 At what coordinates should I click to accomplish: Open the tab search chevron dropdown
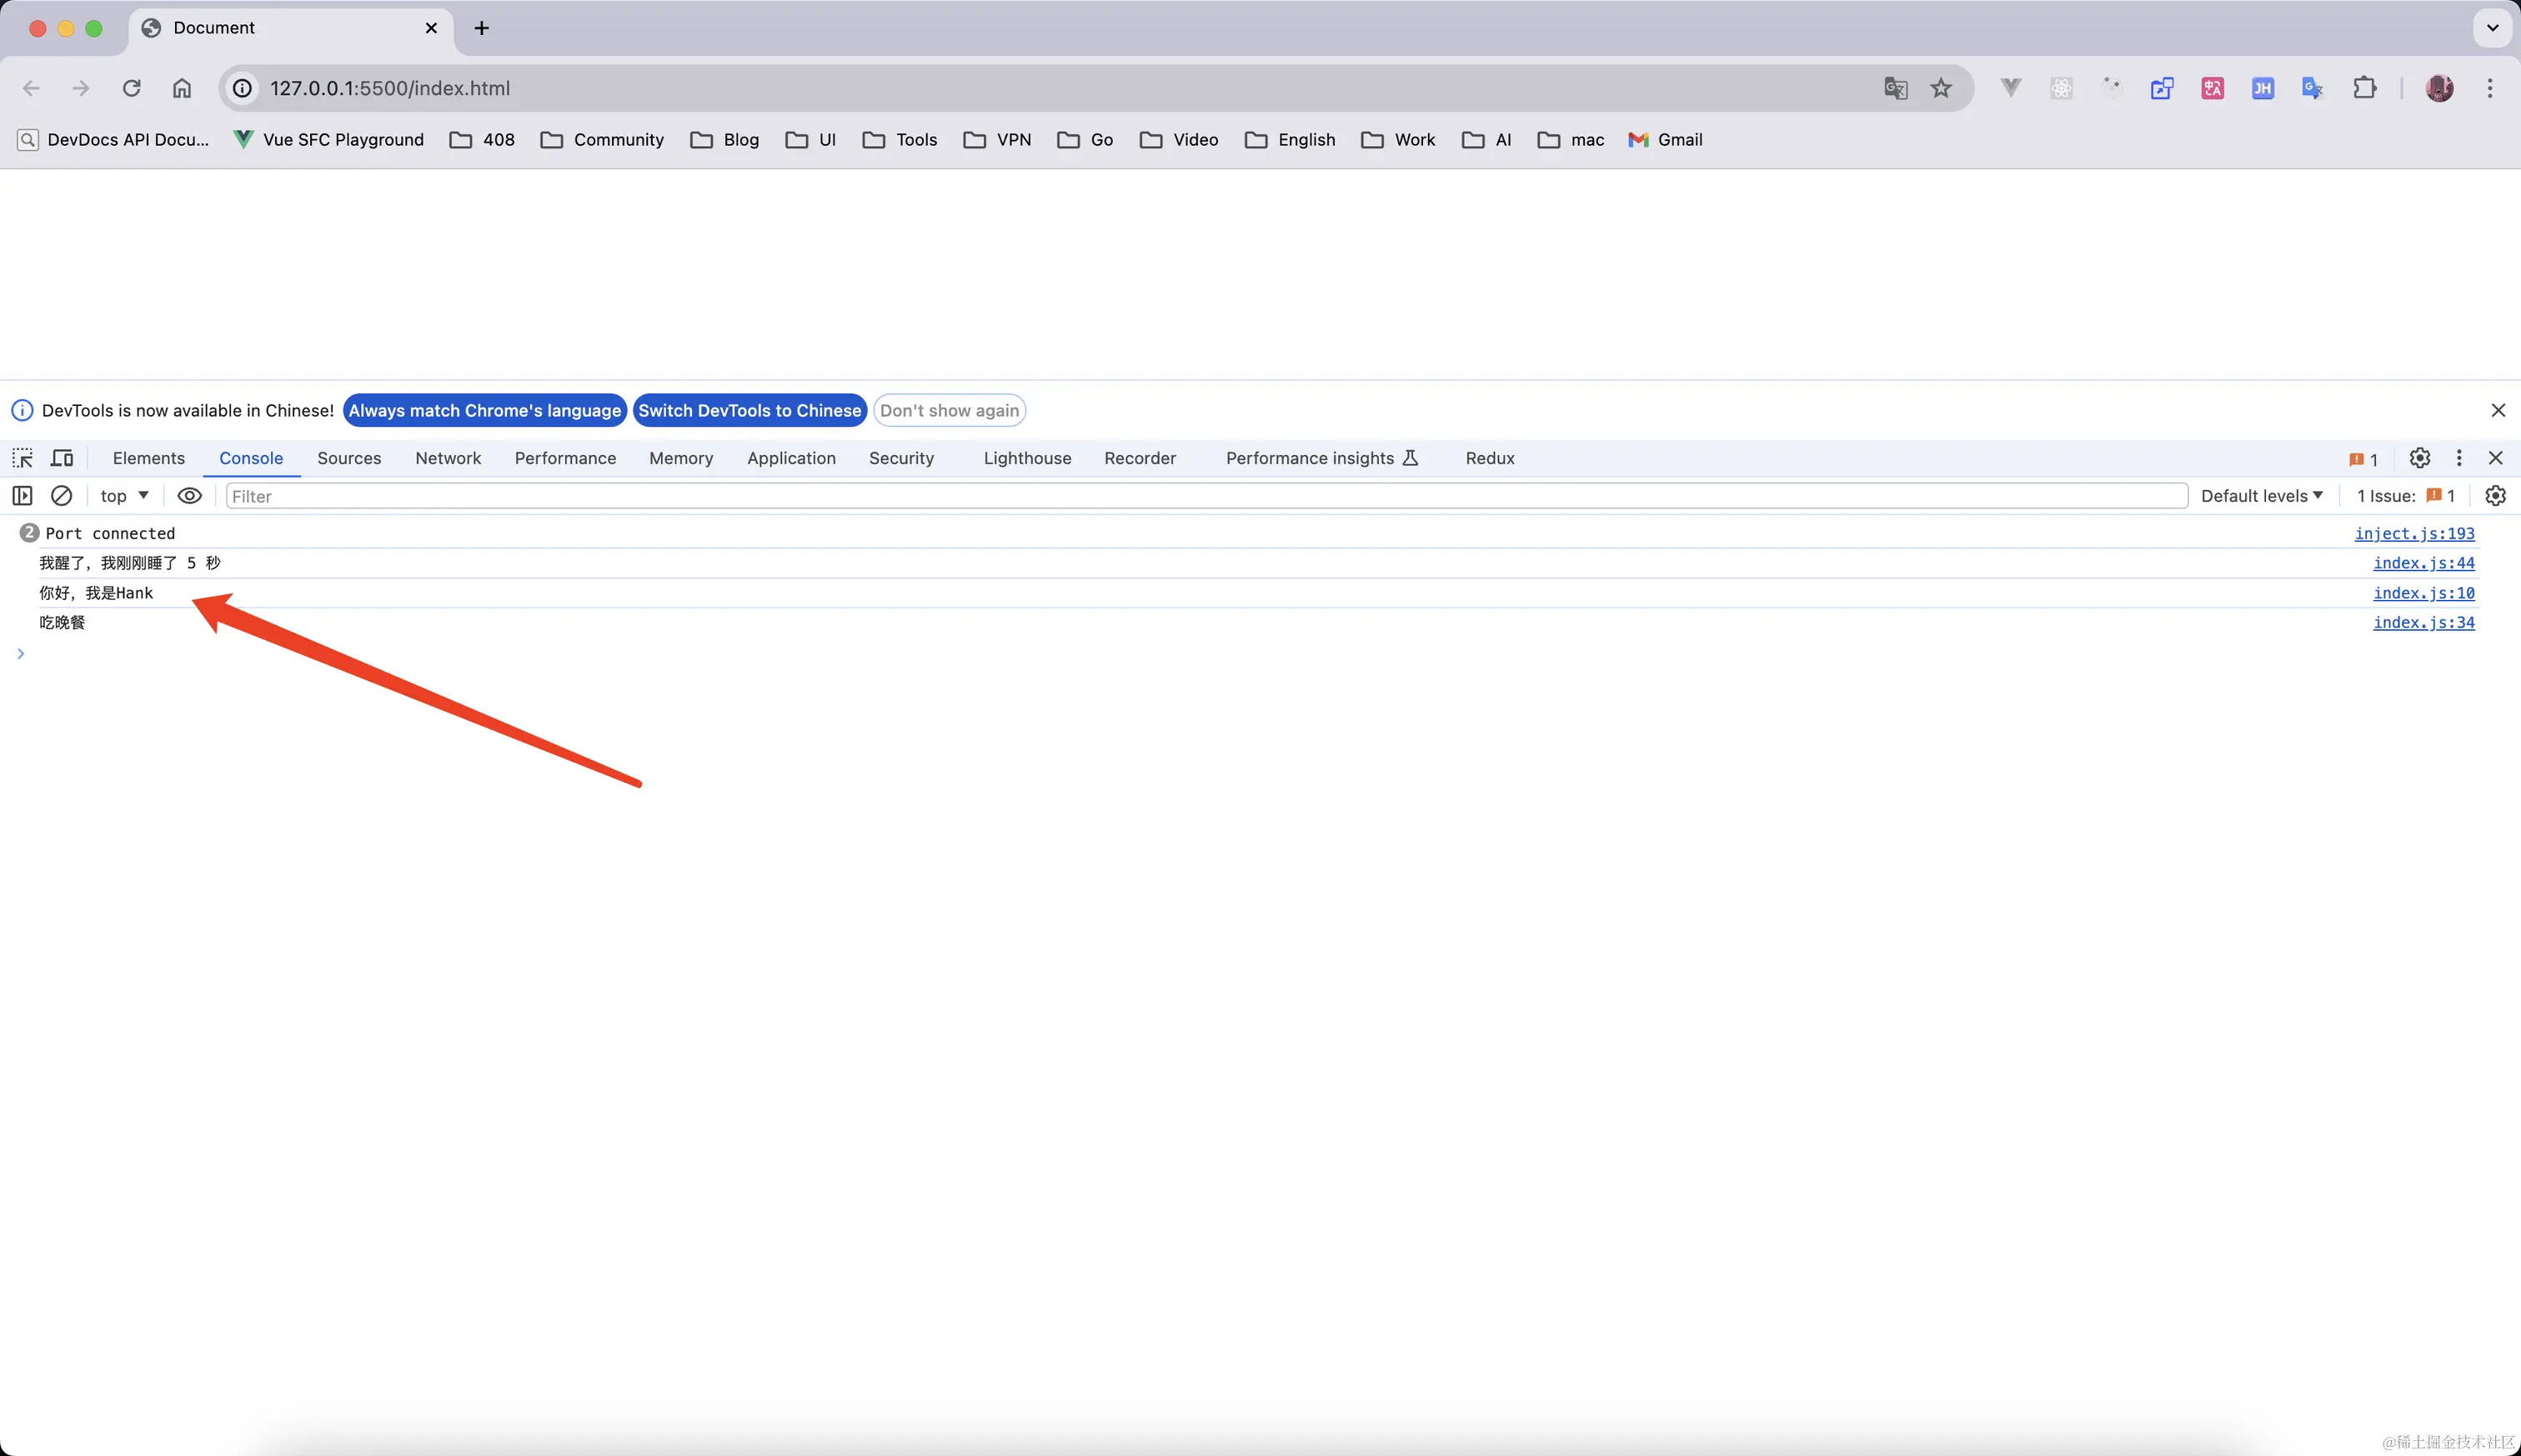2492,28
